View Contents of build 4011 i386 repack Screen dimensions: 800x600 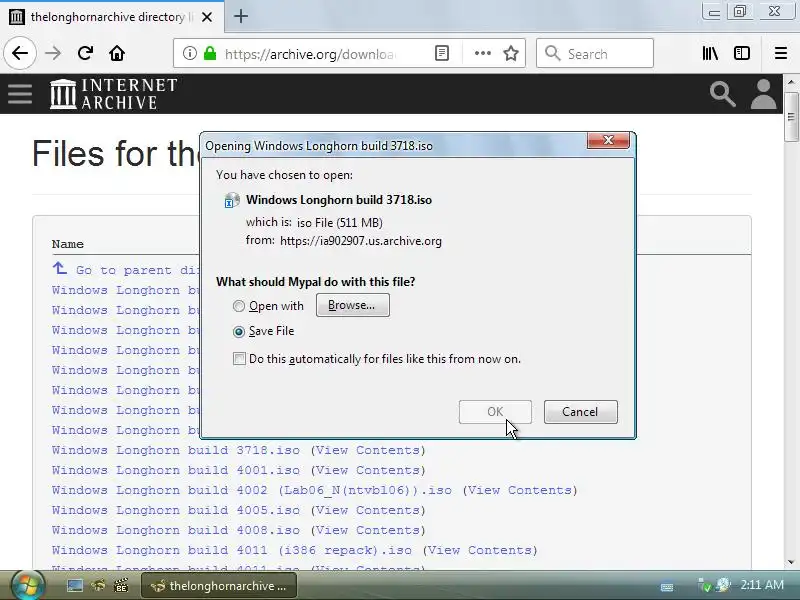[480, 550]
